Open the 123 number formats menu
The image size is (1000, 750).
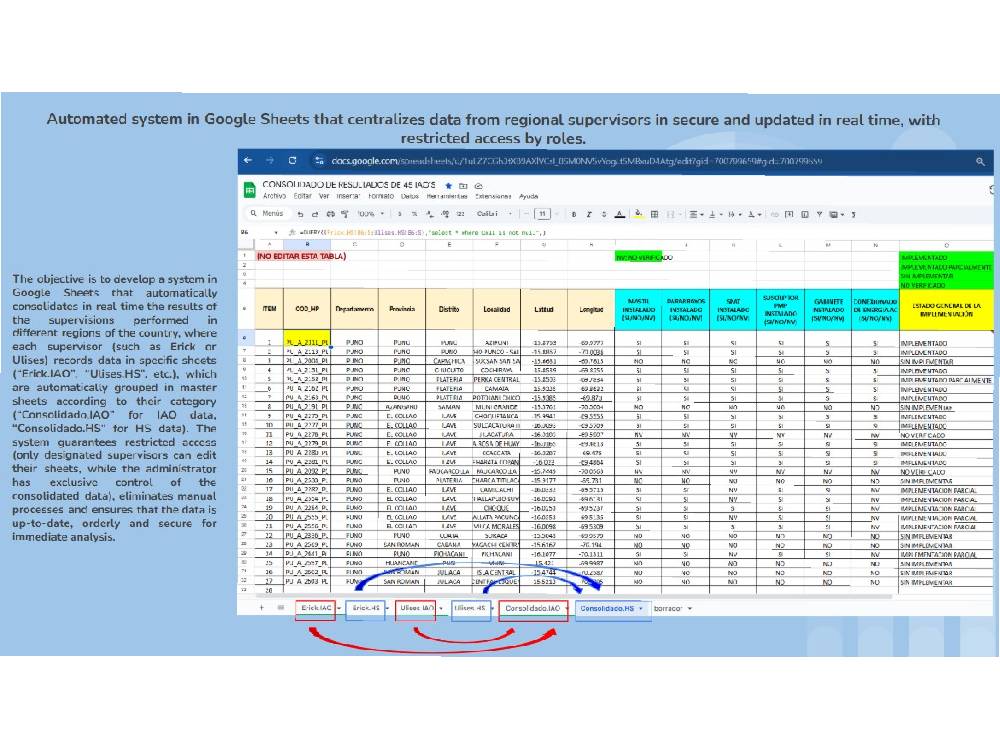point(460,214)
